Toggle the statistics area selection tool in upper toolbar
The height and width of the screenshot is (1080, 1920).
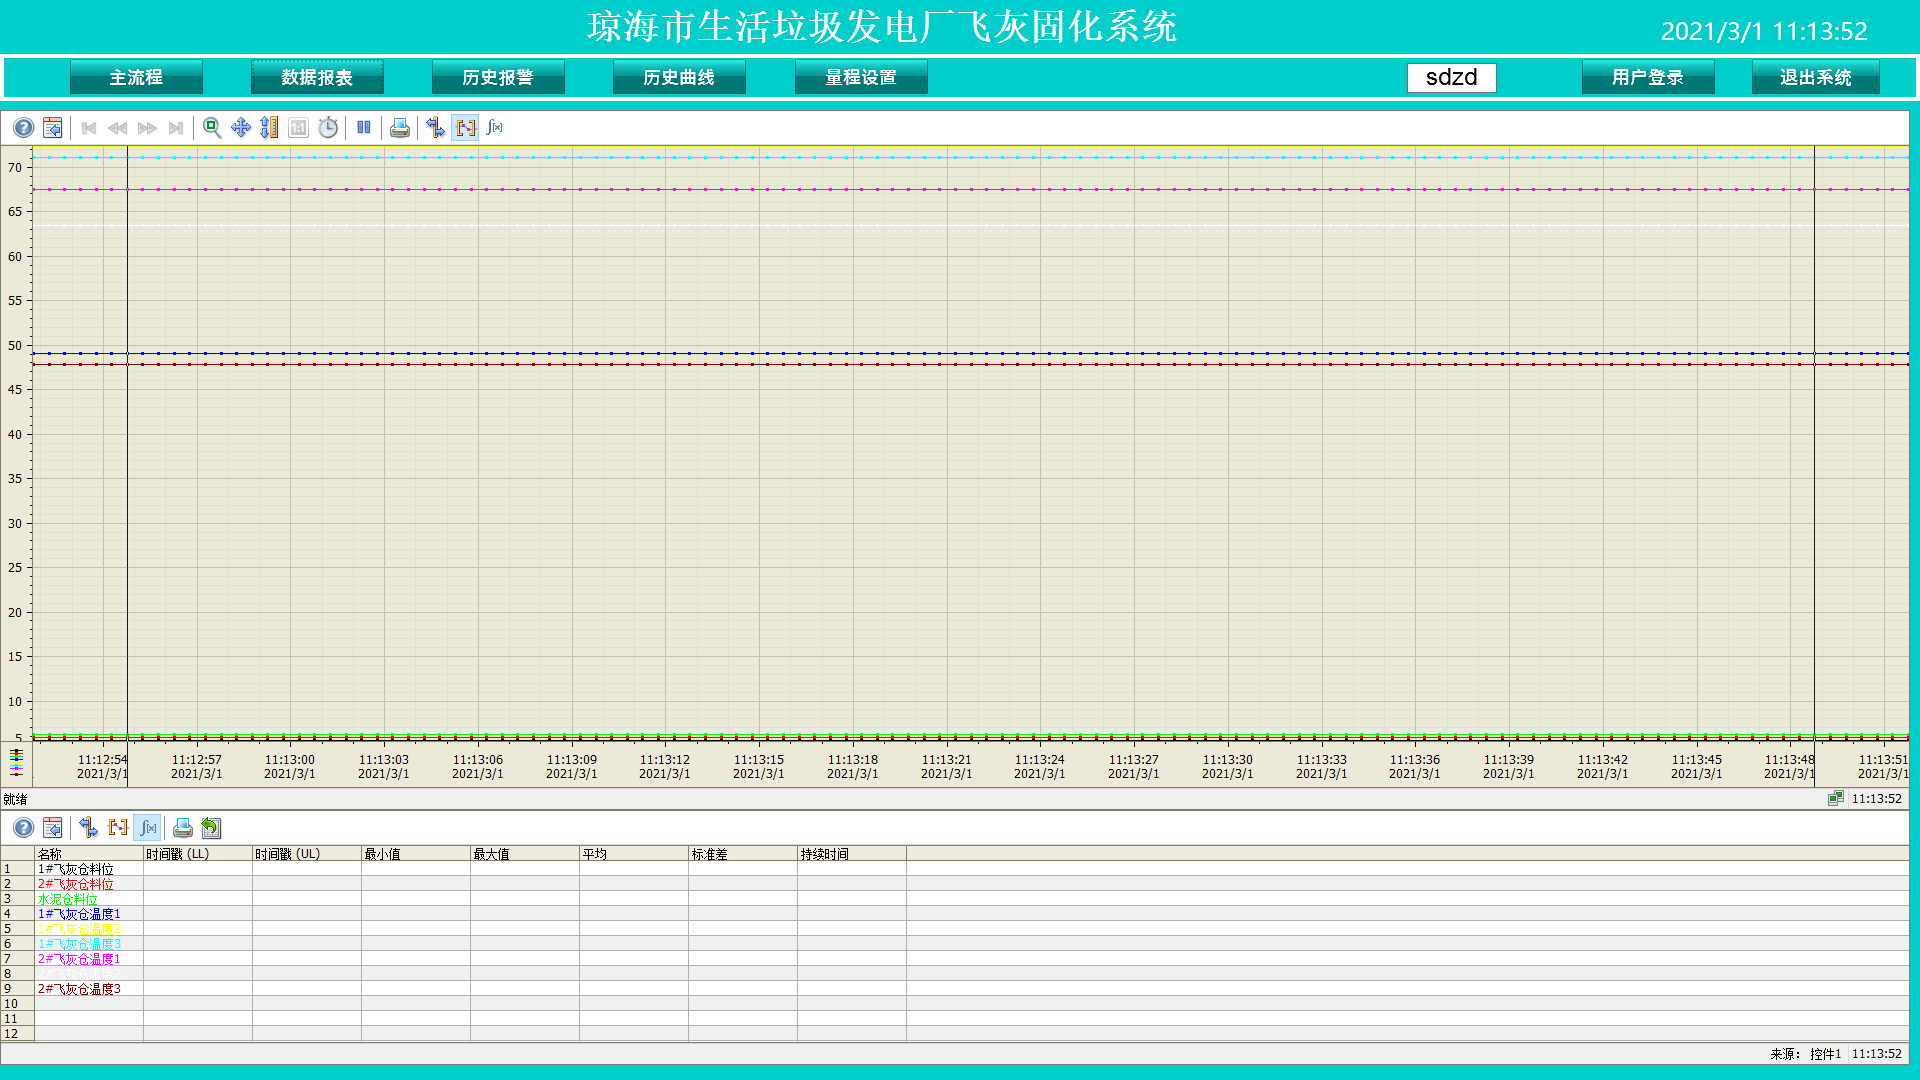465,128
